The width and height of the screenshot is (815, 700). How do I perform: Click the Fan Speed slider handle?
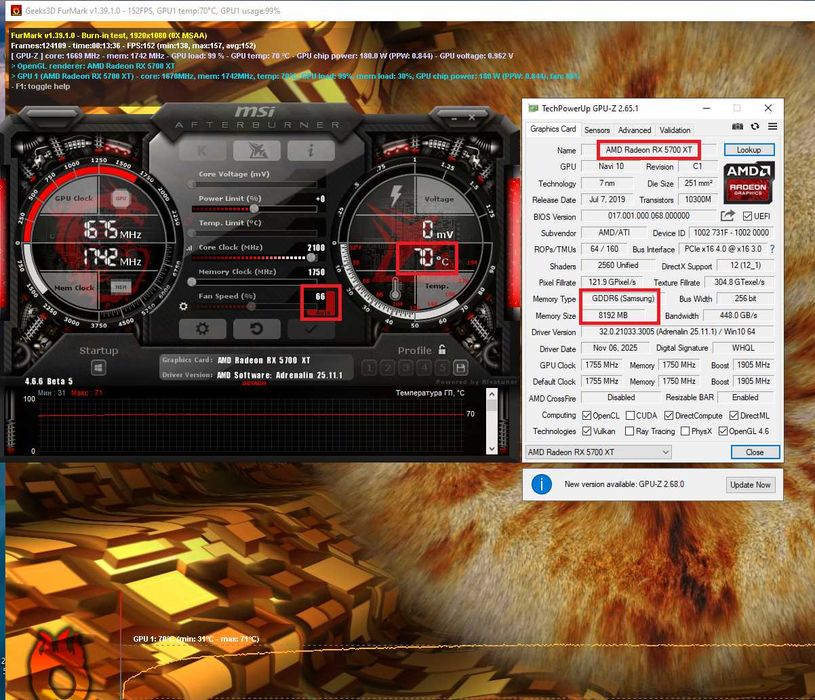(251, 307)
